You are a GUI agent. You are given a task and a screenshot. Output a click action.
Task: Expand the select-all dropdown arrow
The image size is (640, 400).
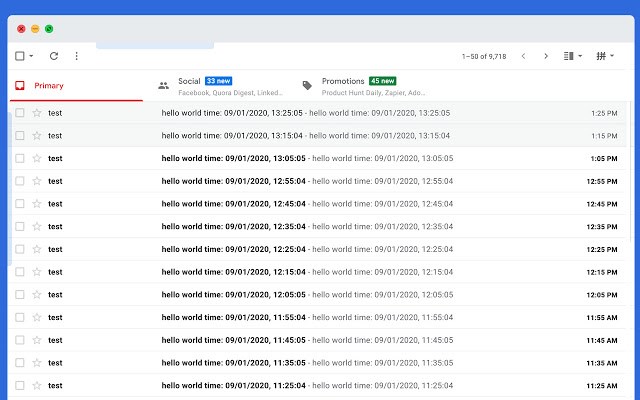pyautogui.click(x=31, y=56)
